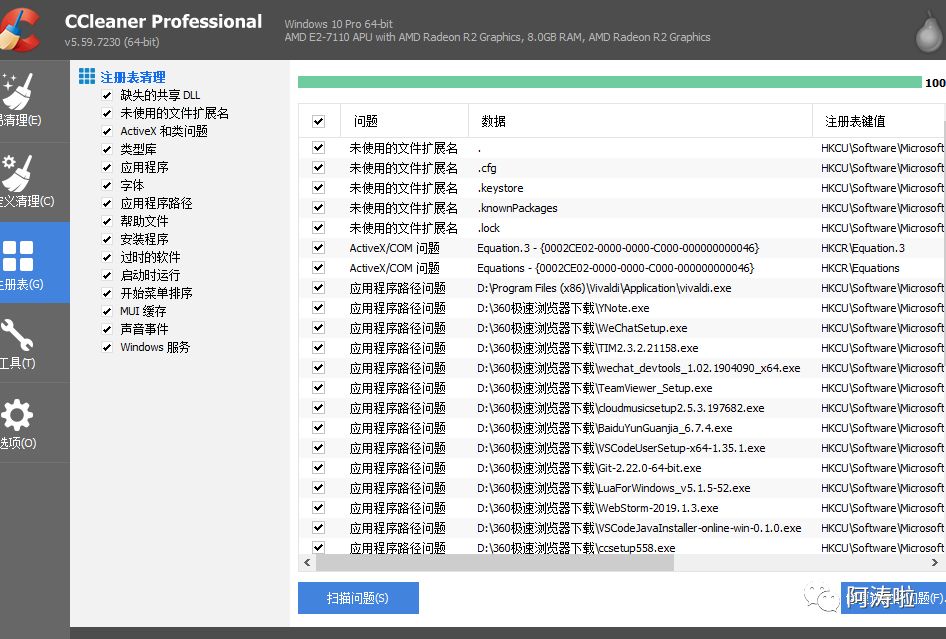This screenshot has height=639, width=946.
Task: Toggle the 安装程序 checkbox
Action: (x=107, y=240)
